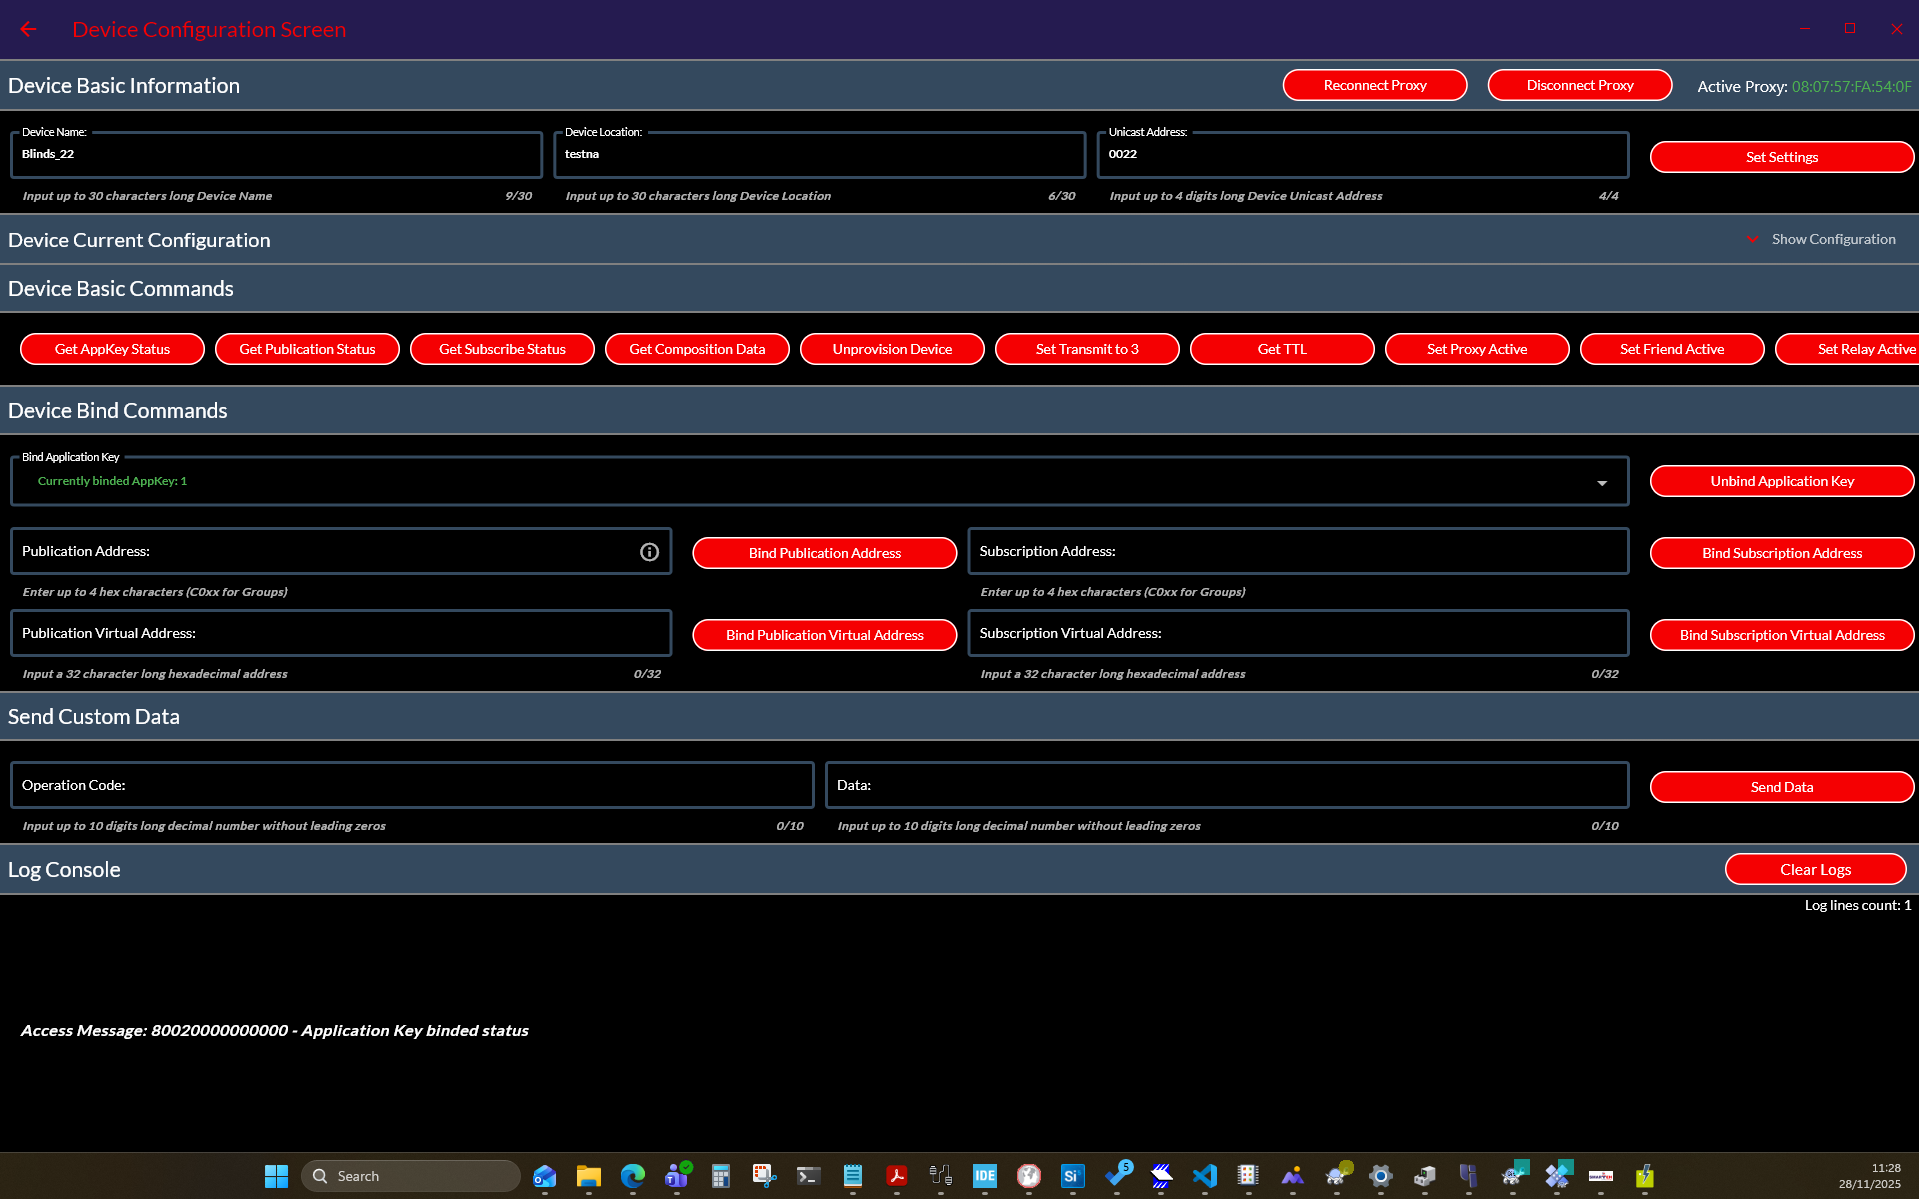This screenshot has width=1919, height=1199.
Task: Select the Subscription Virtual Address field
Action: point(1298,634)
